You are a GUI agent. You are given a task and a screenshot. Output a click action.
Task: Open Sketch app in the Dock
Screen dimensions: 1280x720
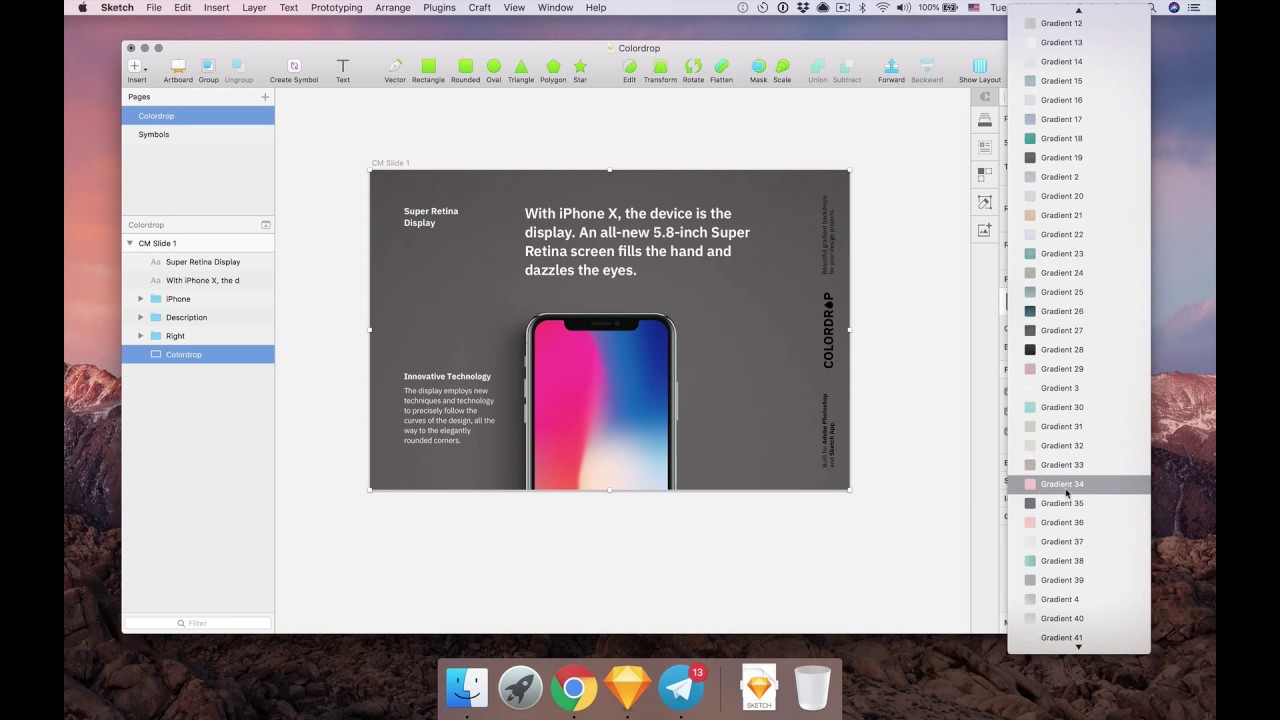[x=628, y=688]
